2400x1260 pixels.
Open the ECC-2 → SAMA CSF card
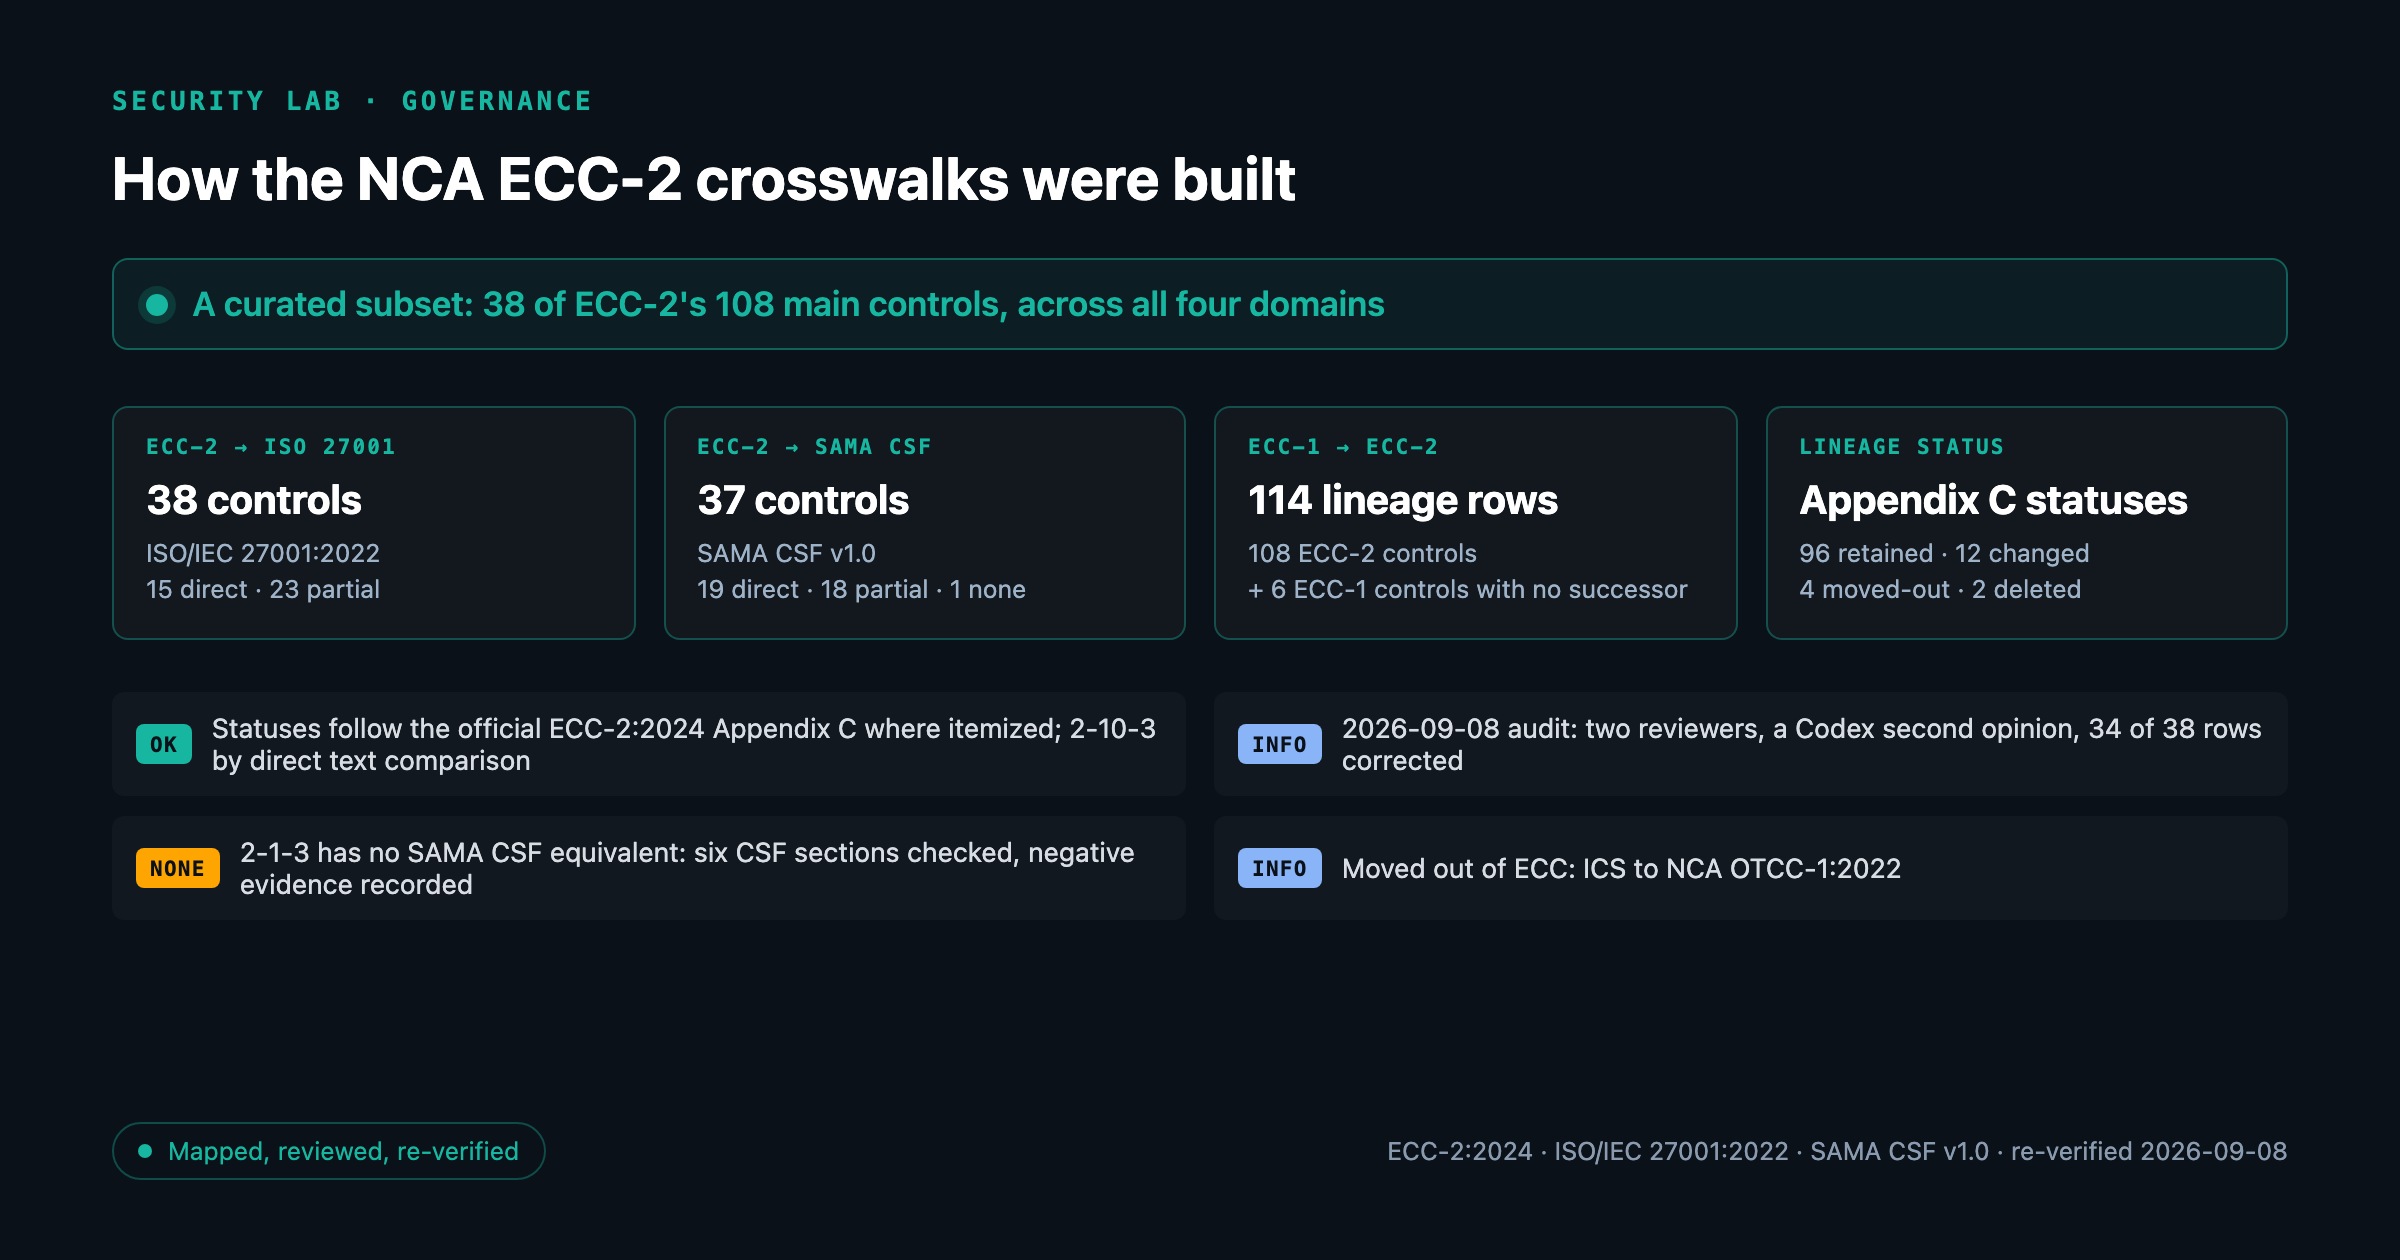925,522
